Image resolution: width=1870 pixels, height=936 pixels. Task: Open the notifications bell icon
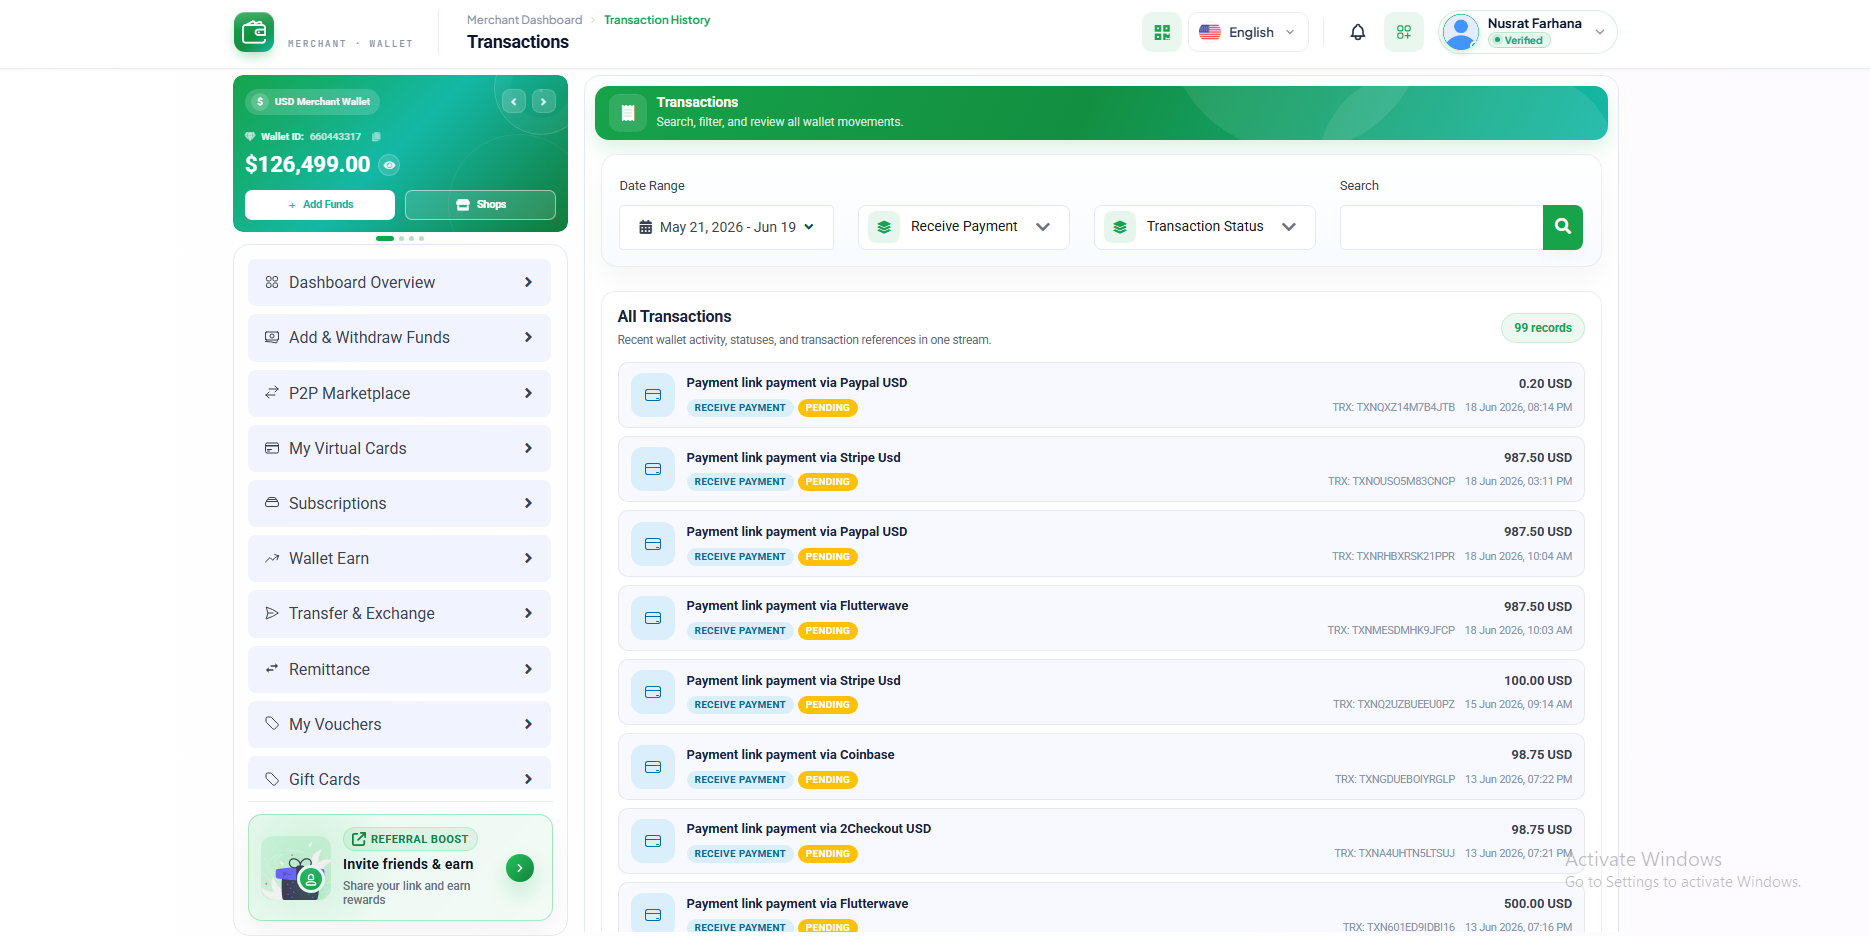pos(1357,32)
